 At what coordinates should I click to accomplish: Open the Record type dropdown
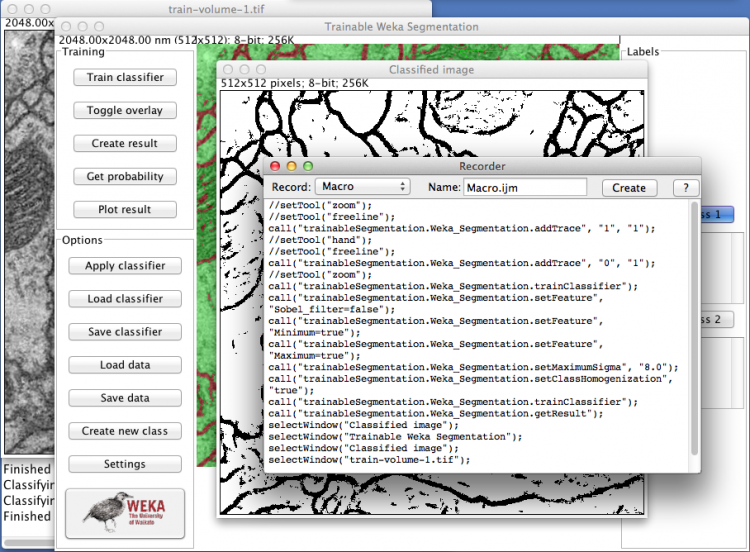click(362, 186)
